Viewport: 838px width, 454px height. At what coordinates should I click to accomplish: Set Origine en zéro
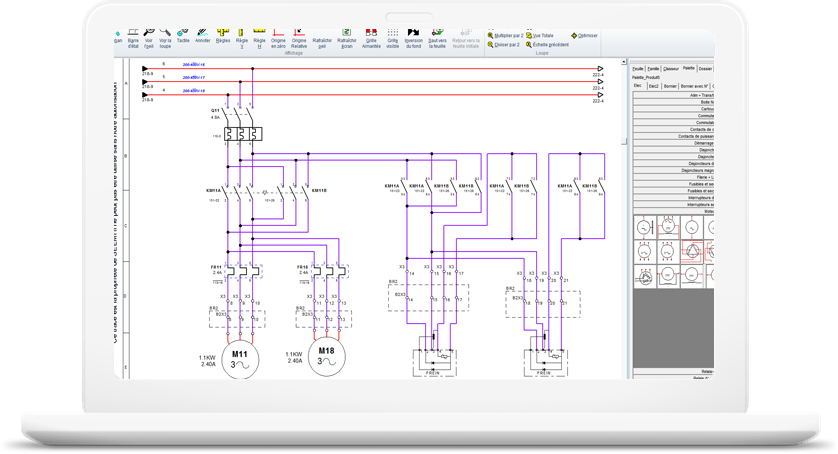point(278,39)
